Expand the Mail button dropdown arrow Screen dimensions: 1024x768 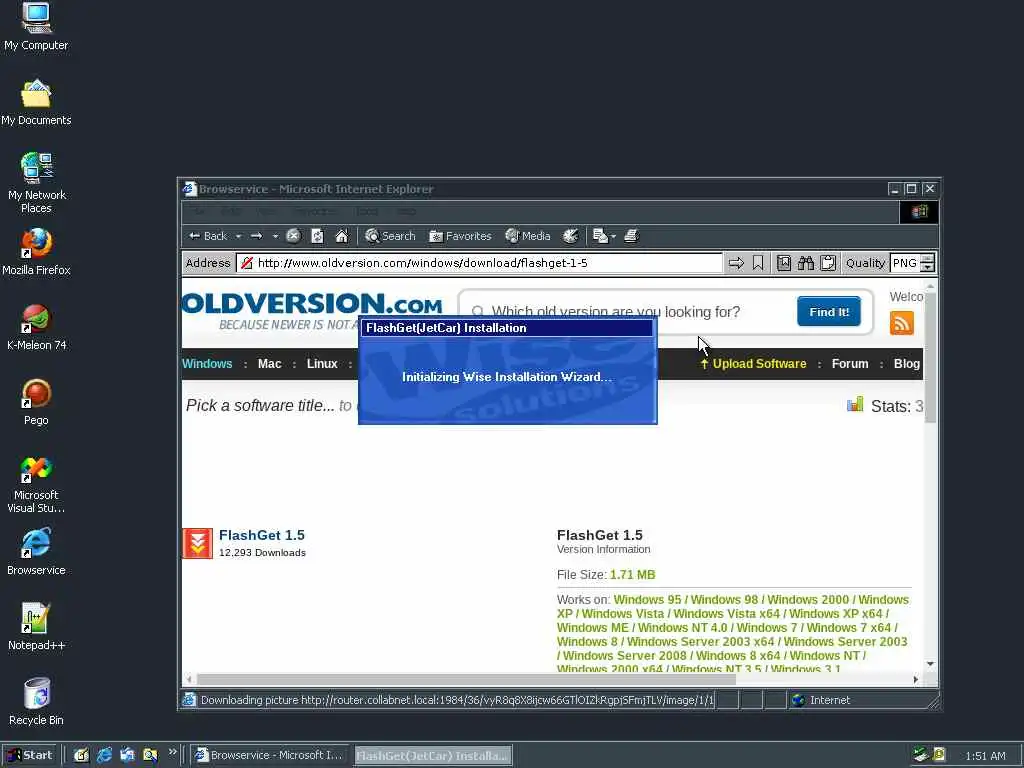coord(613,236)
